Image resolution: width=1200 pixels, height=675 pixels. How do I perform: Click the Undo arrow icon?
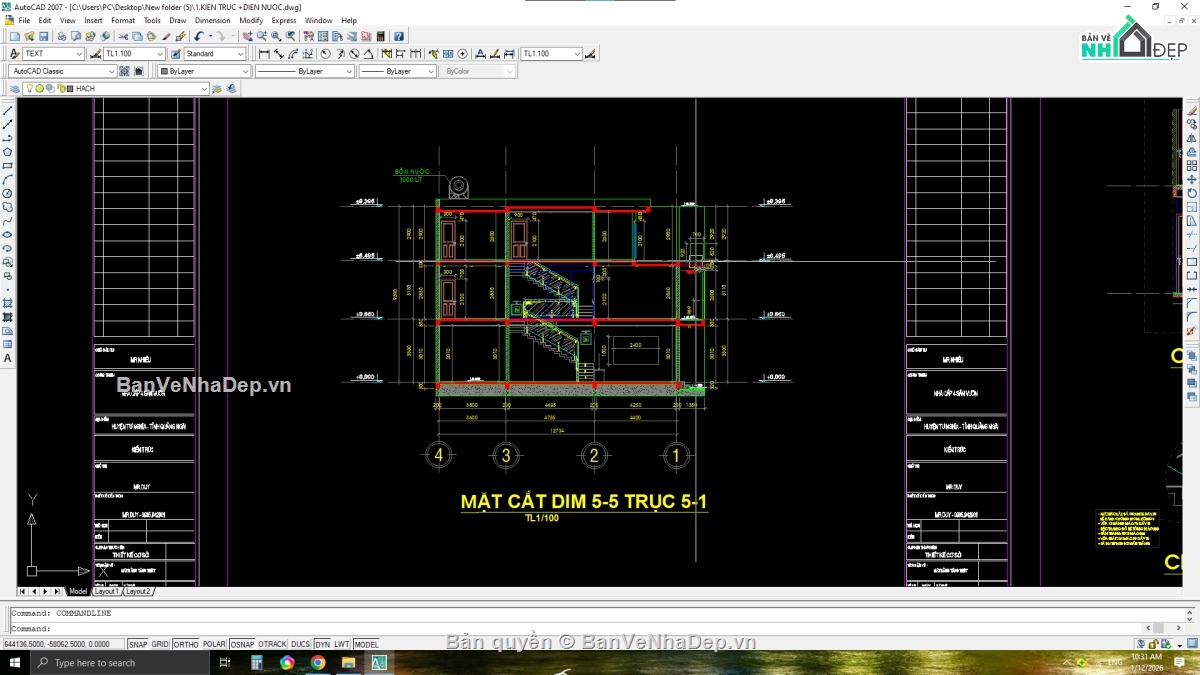click(x=198, y=37)
